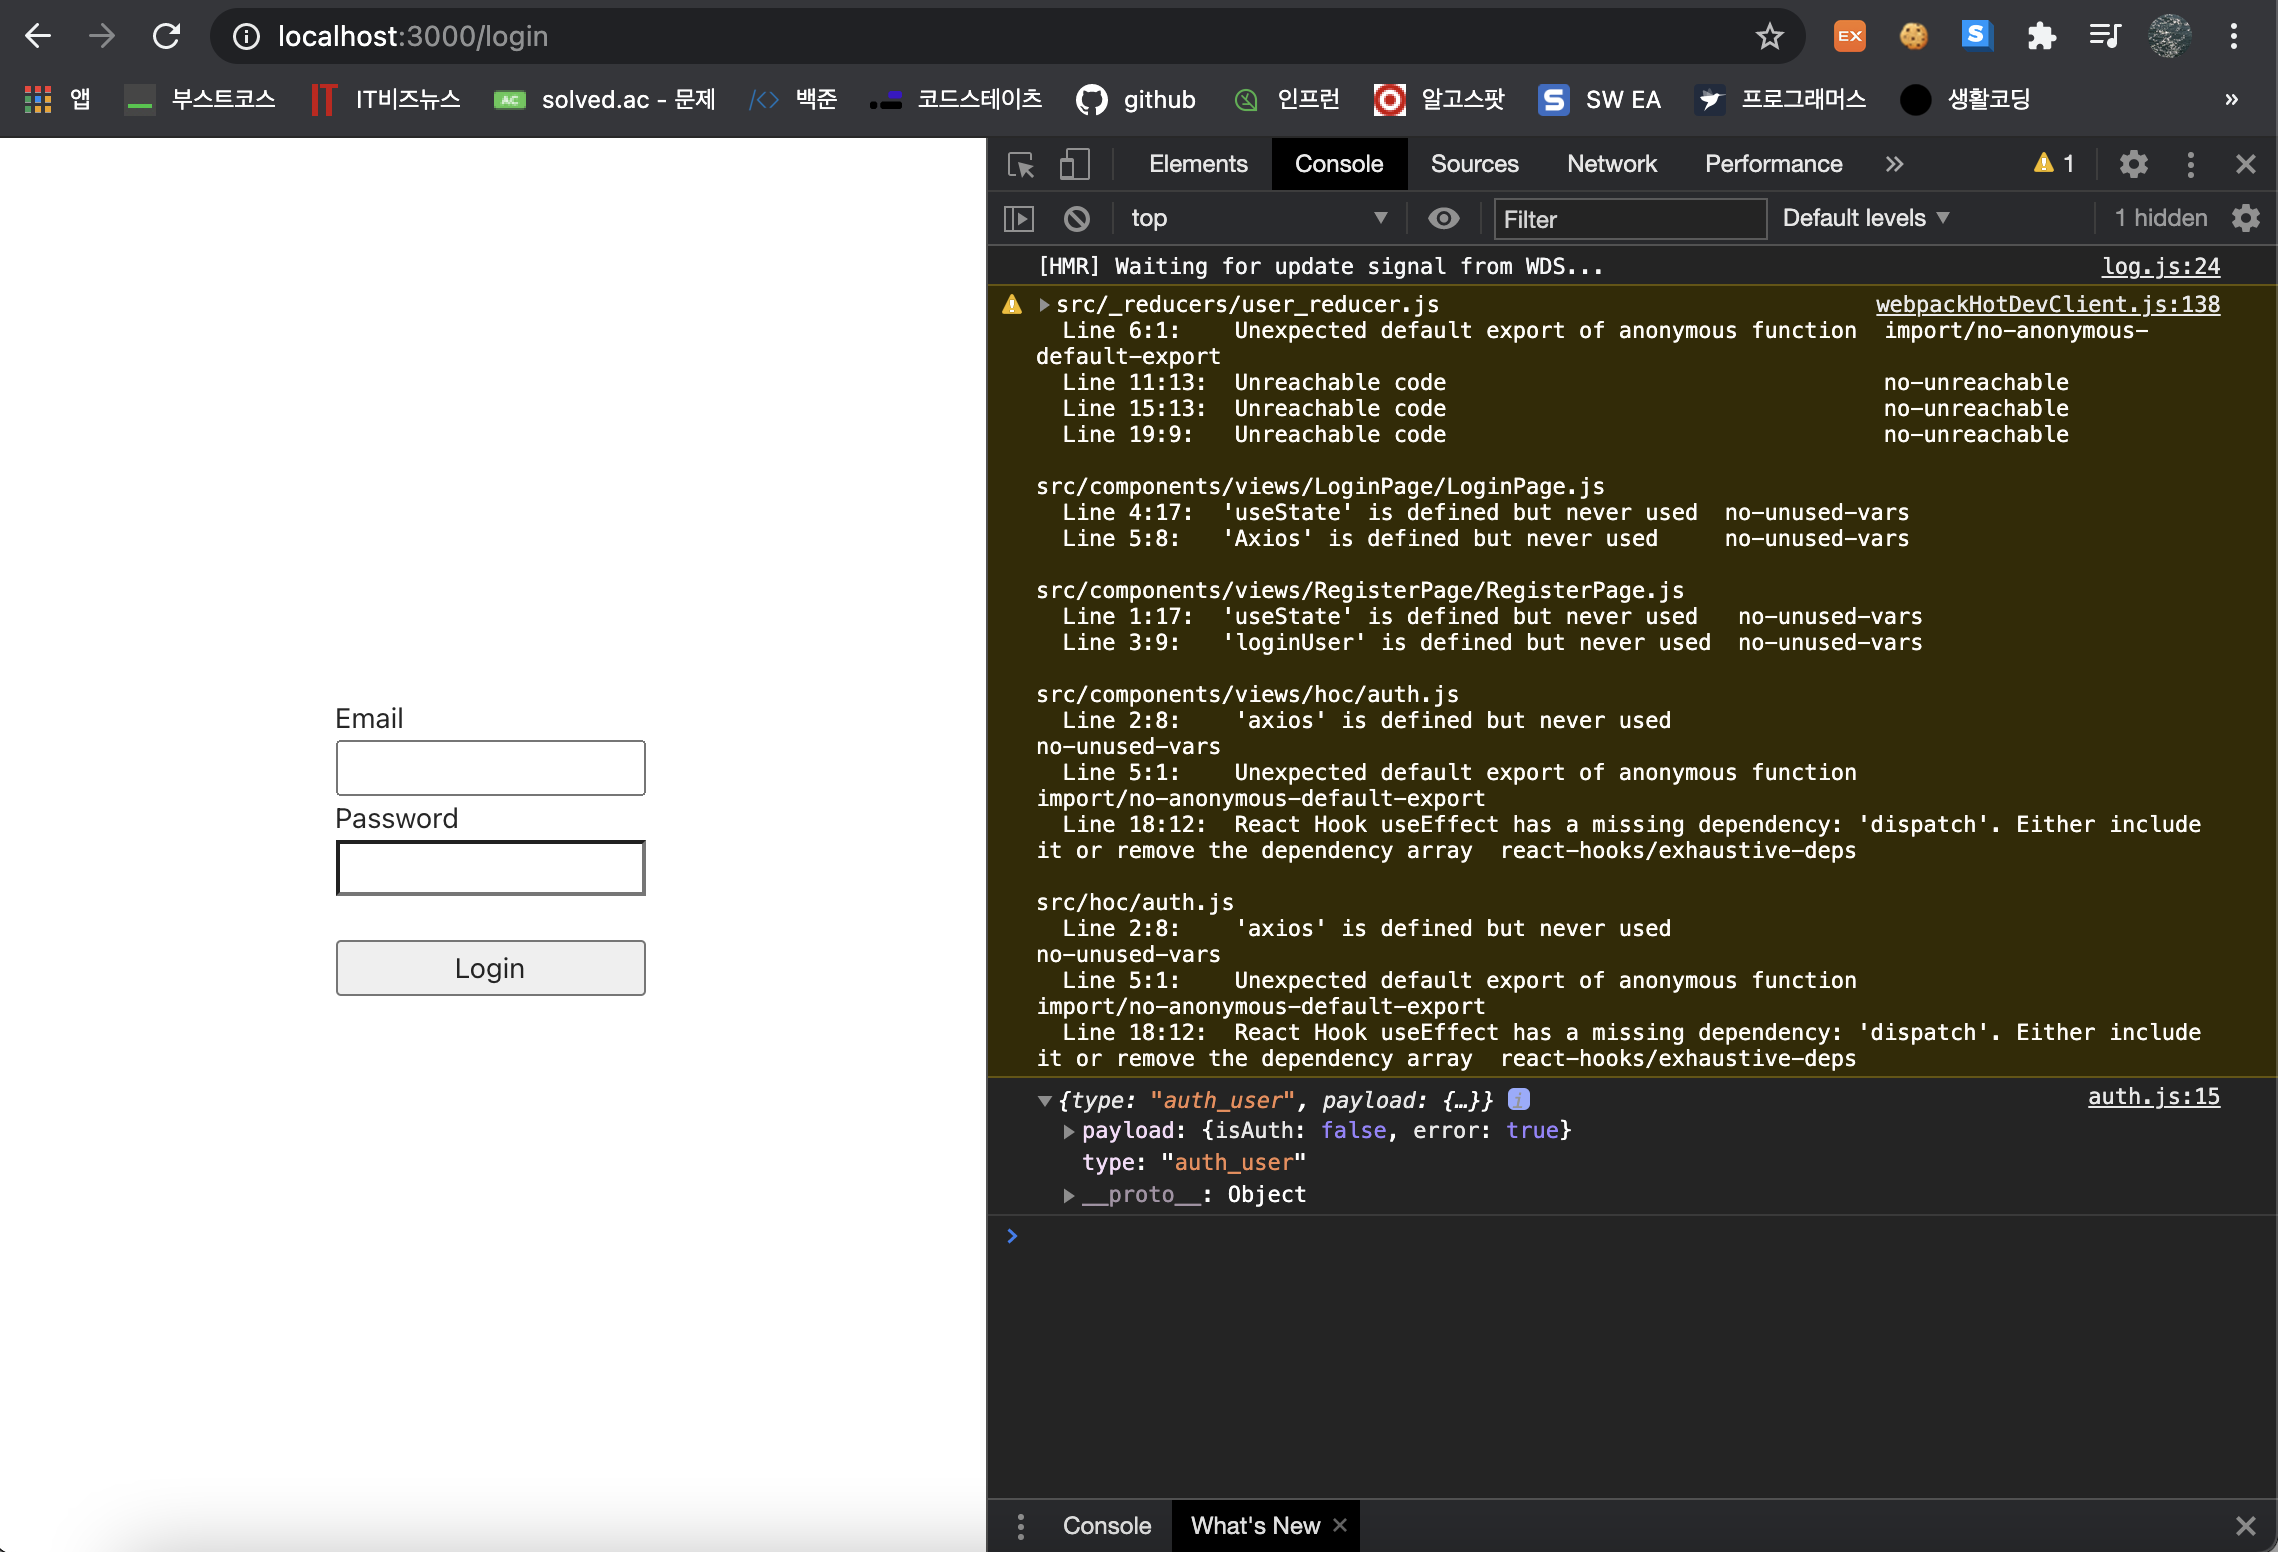Screen dimensions: 2278x1552
Task: Click the live expression eye icon
Action: coord(1443,218)
